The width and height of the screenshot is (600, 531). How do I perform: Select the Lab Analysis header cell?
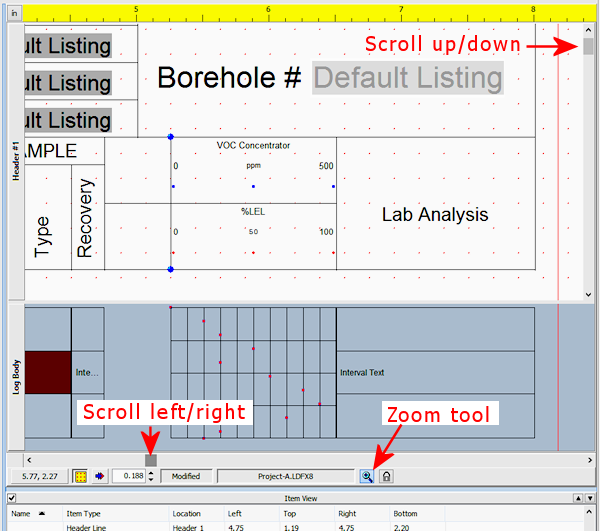tap(435, 214)
